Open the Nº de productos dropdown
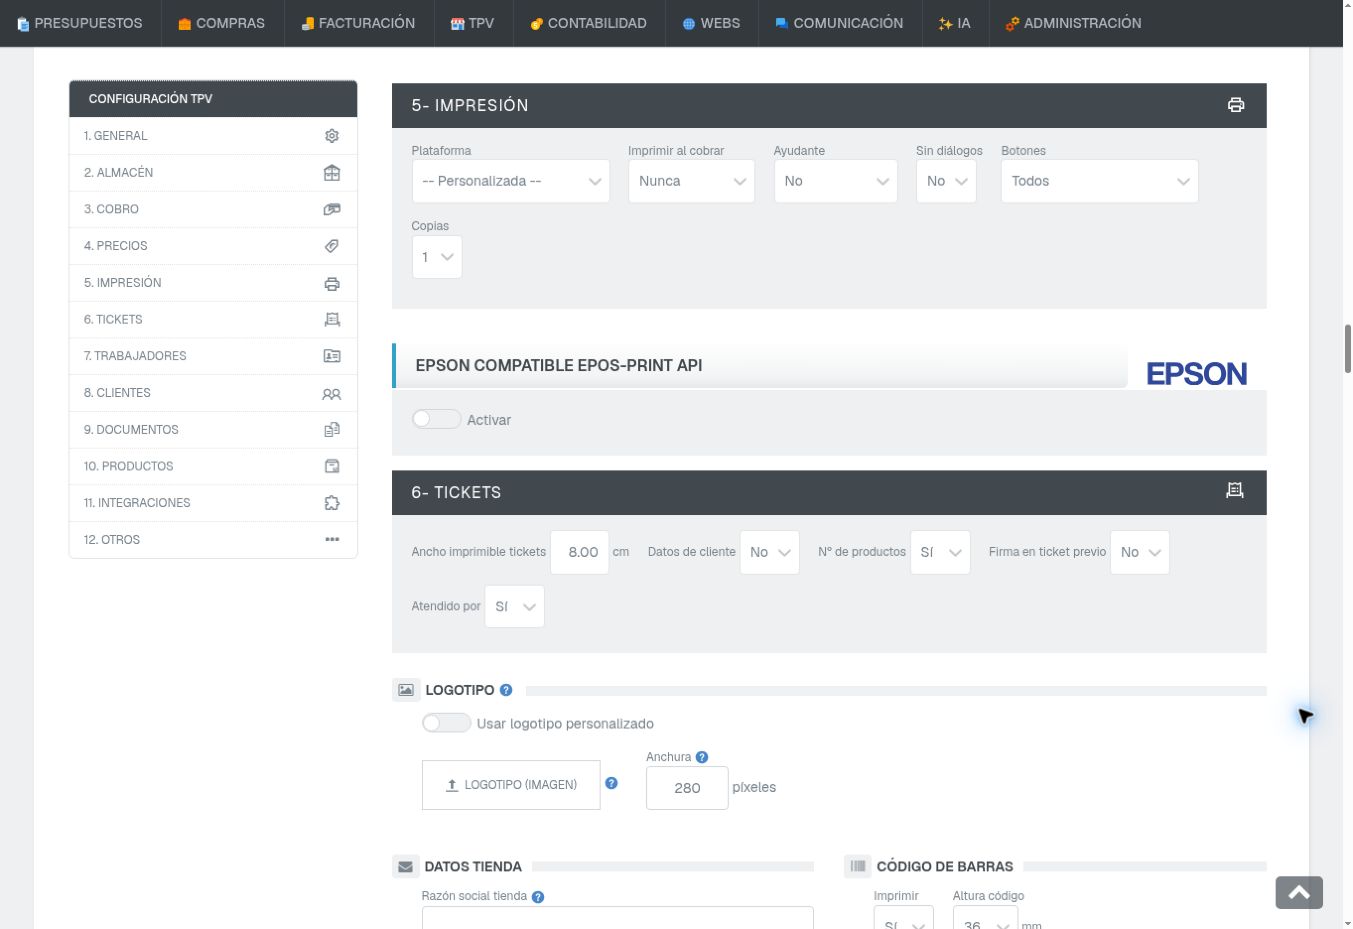Viewport: 1353px width, 929px height. (940, 552)
